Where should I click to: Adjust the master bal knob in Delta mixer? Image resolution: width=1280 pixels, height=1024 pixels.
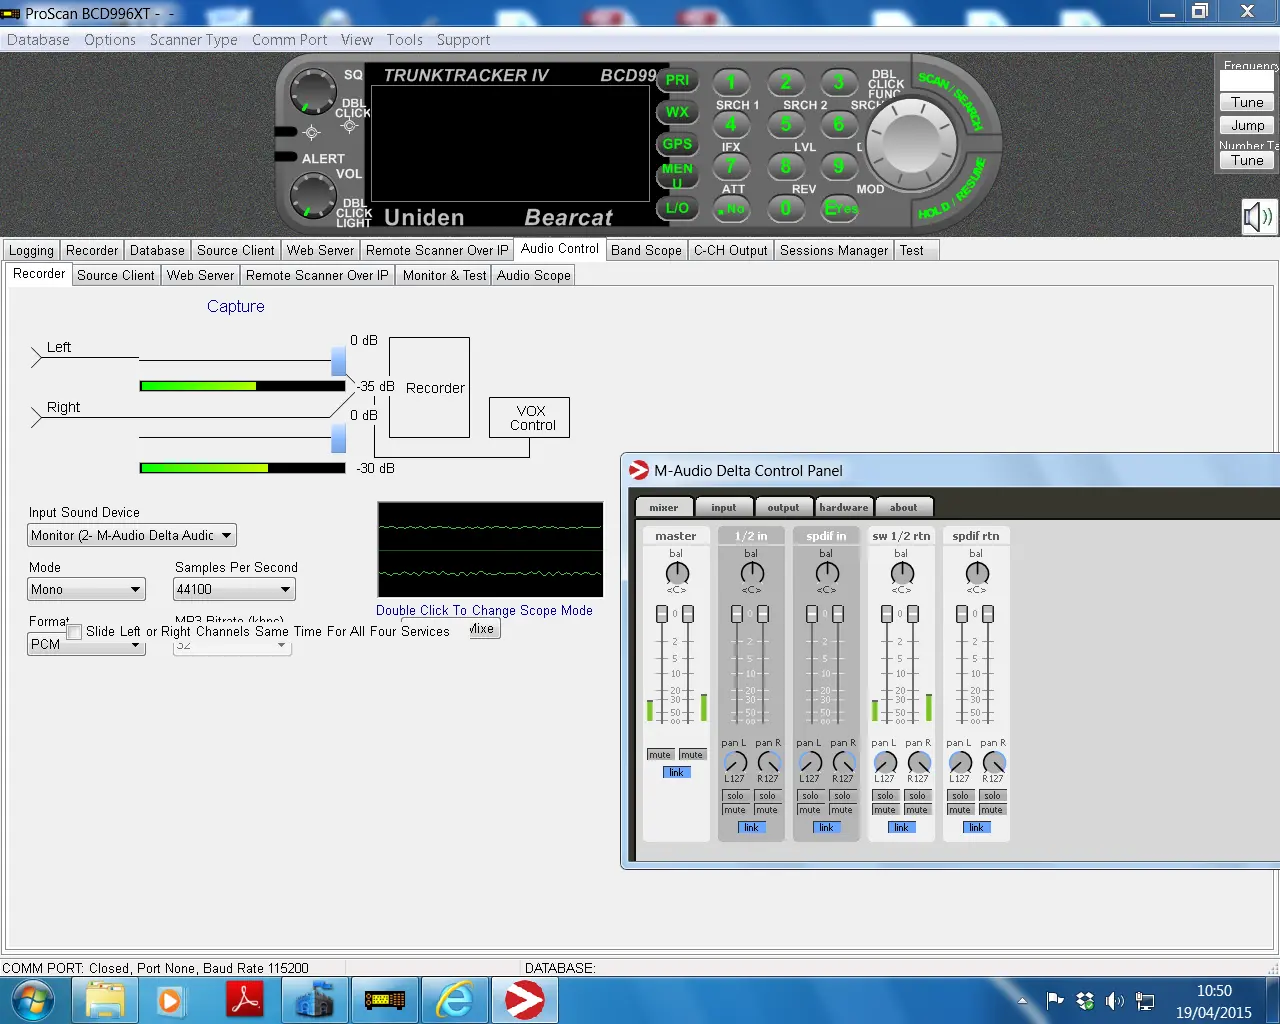(x=677, y=573)
